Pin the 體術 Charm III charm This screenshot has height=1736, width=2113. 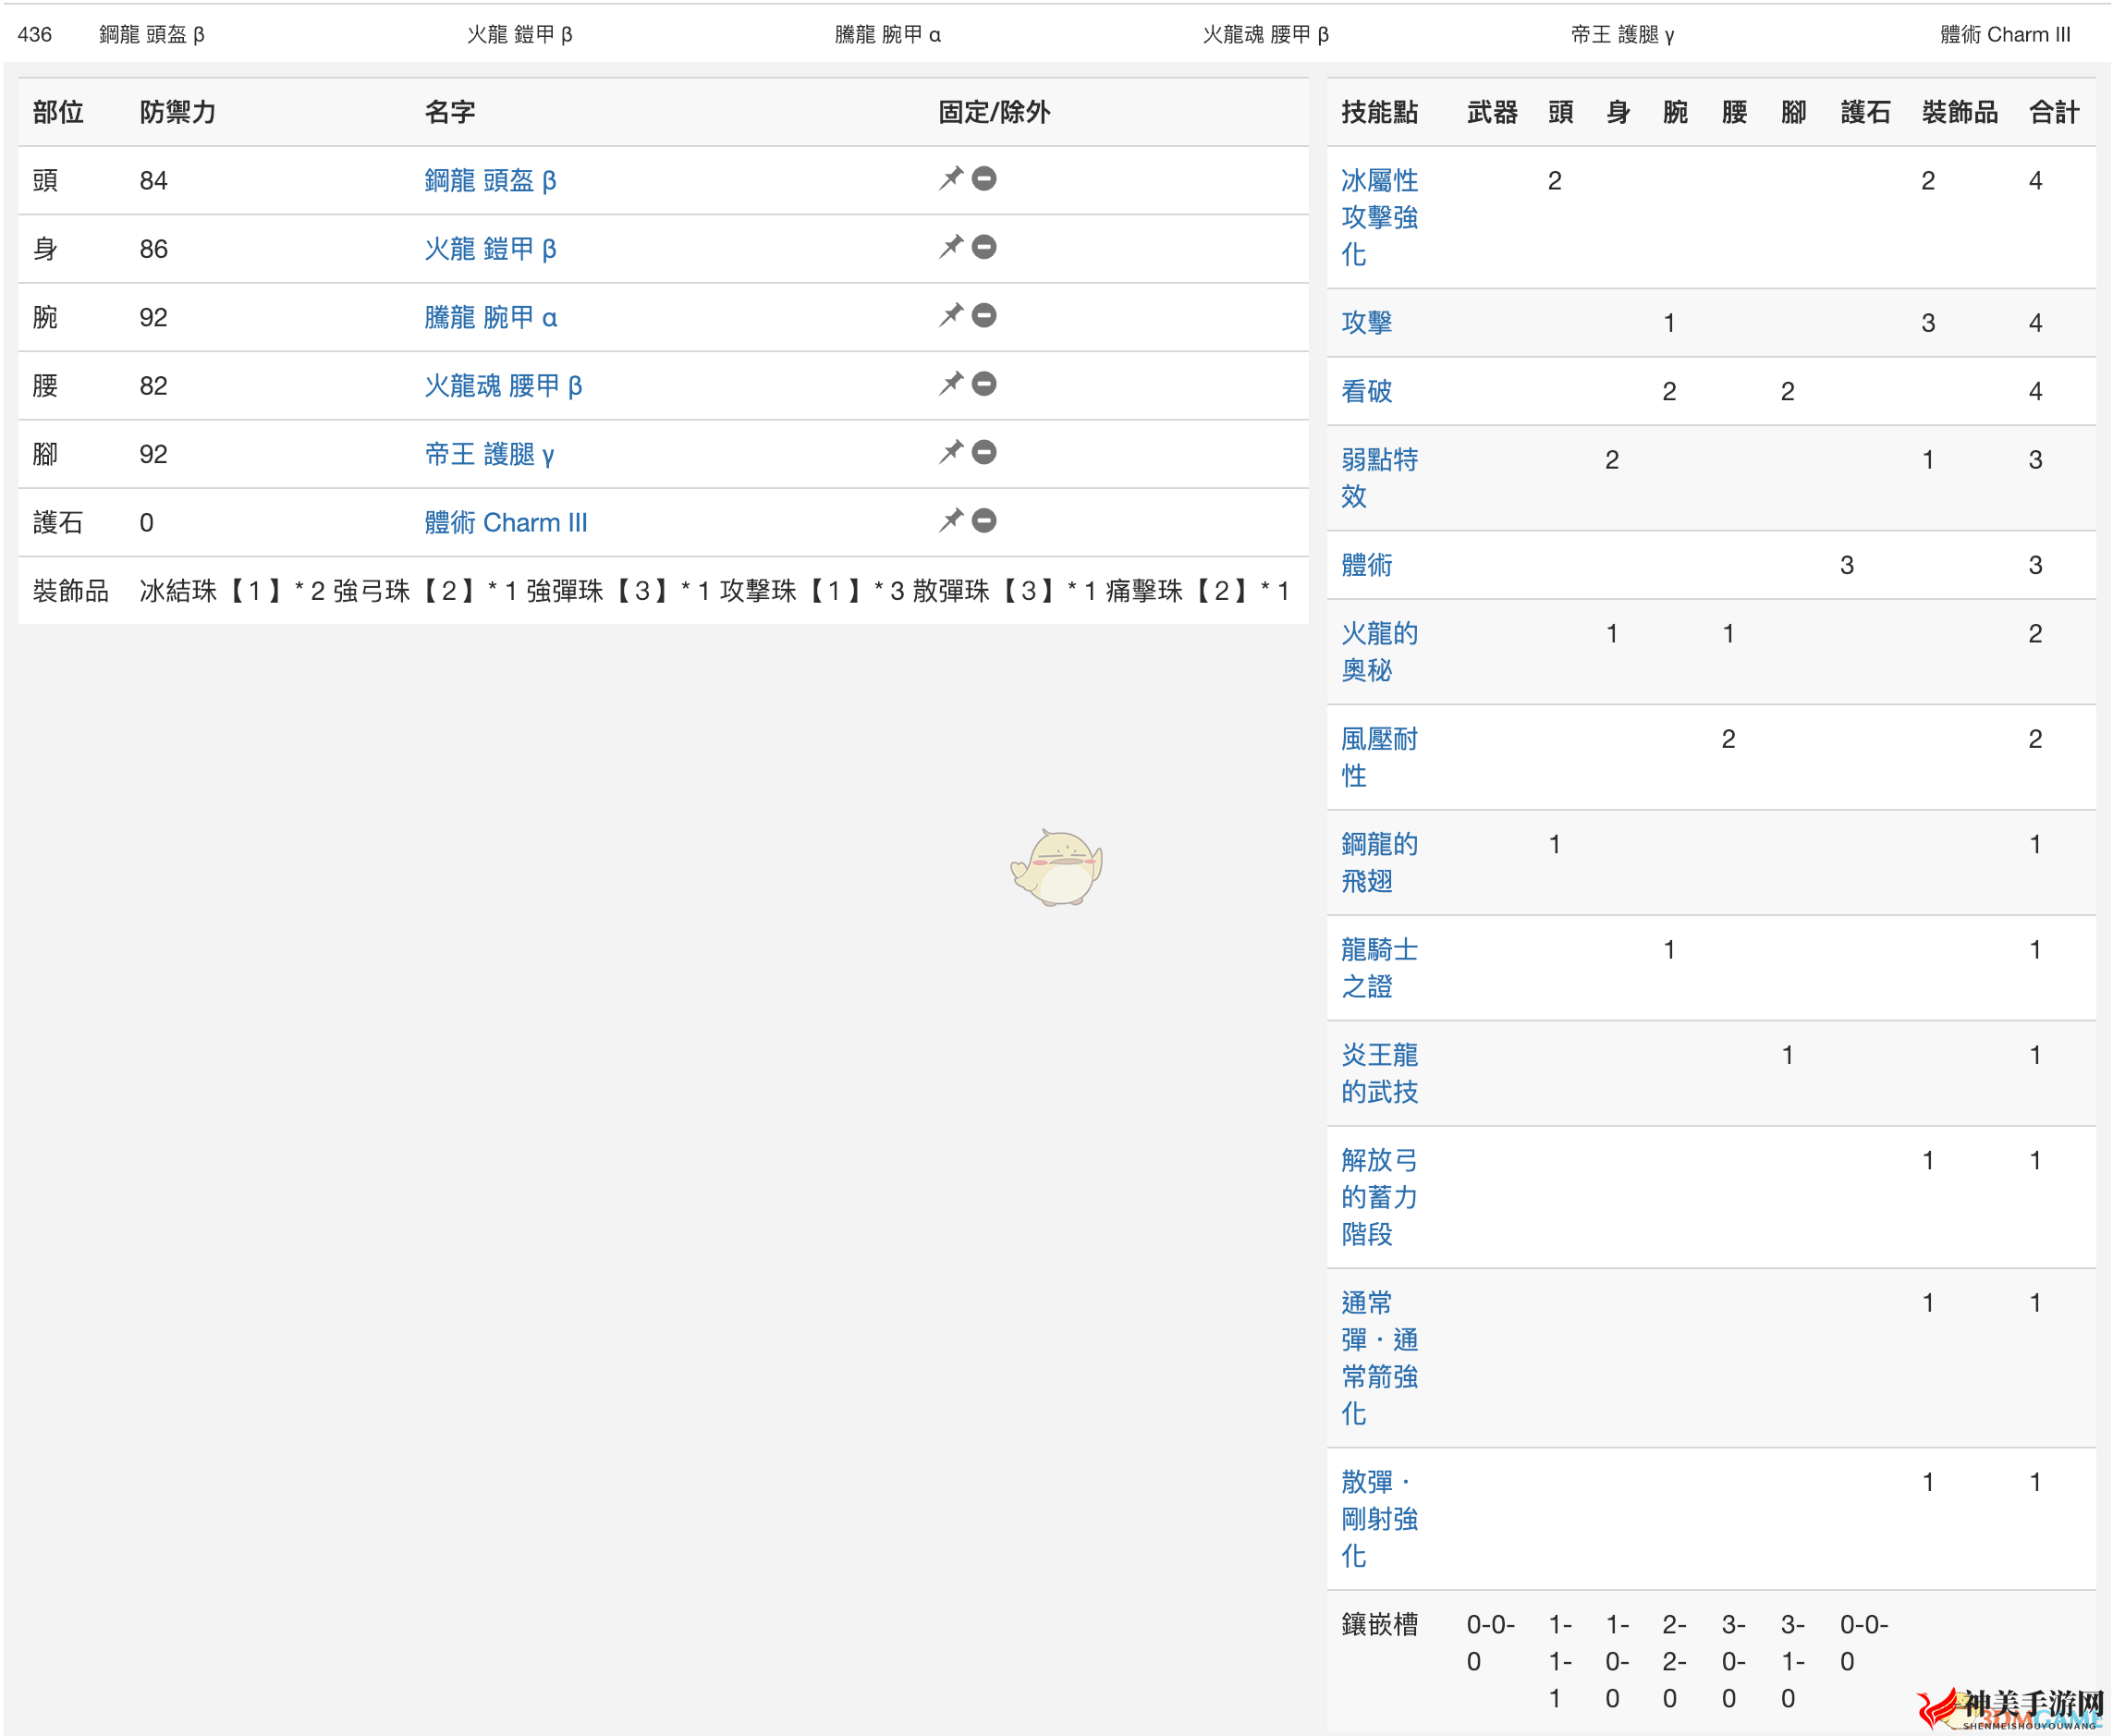tap(950, 521)
